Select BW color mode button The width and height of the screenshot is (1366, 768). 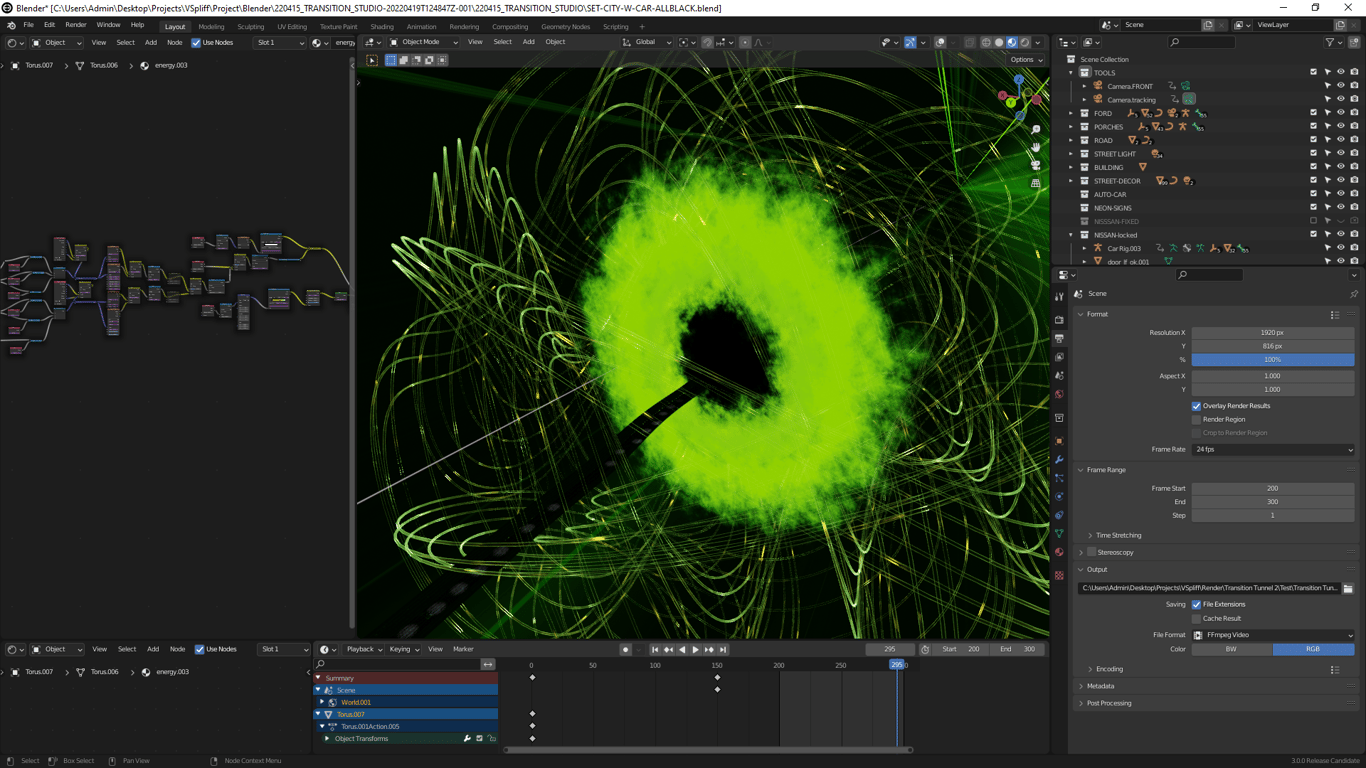click(x=1231, y=649)
